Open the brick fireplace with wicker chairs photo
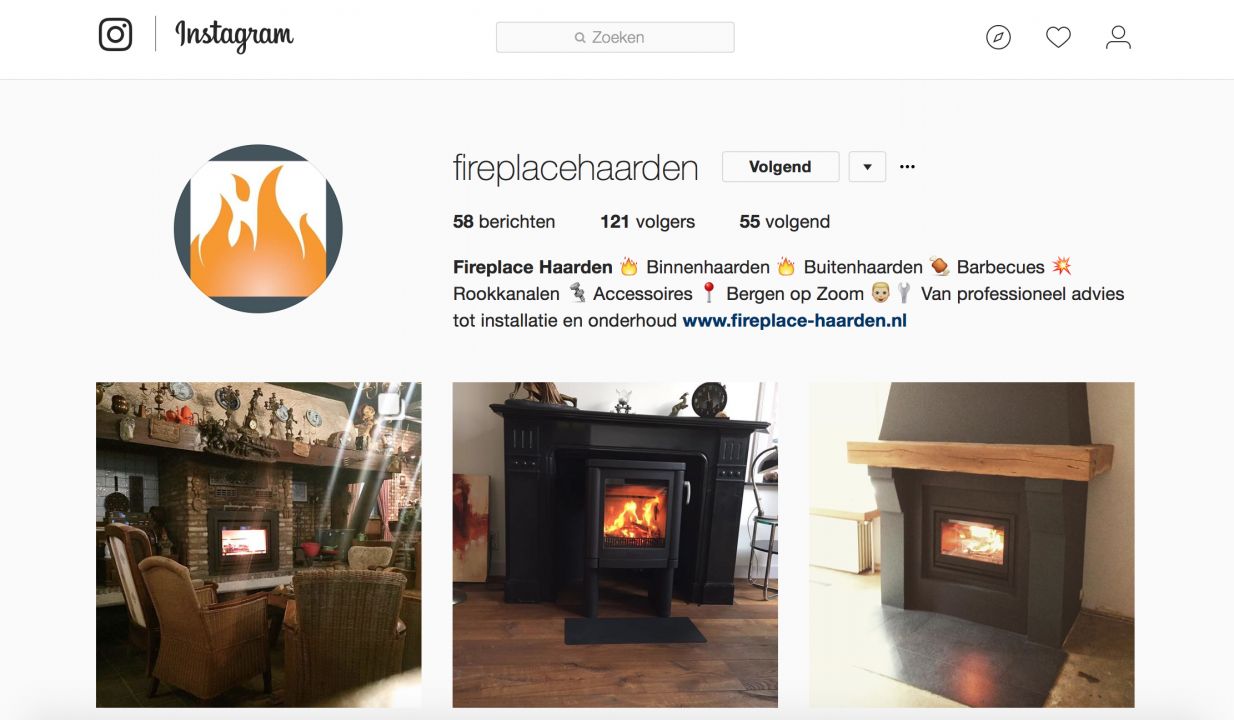The image size is (1234, 720). [x=258, y=544]
